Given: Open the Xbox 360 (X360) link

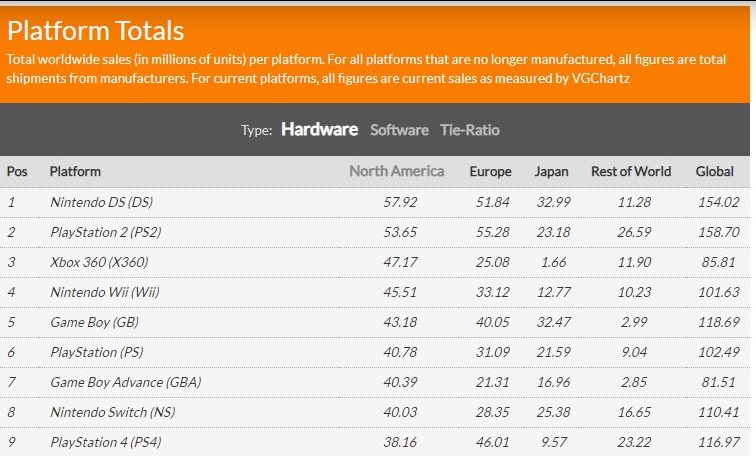Looking at the screenshot, I should (x=99, y=262).
